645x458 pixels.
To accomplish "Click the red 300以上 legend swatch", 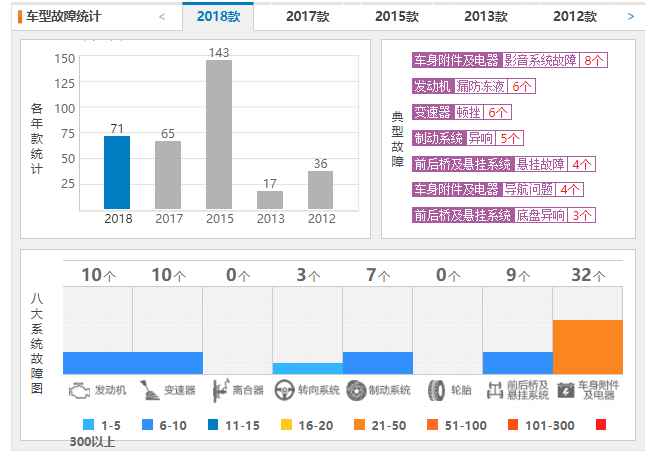I will click(601, 425).
